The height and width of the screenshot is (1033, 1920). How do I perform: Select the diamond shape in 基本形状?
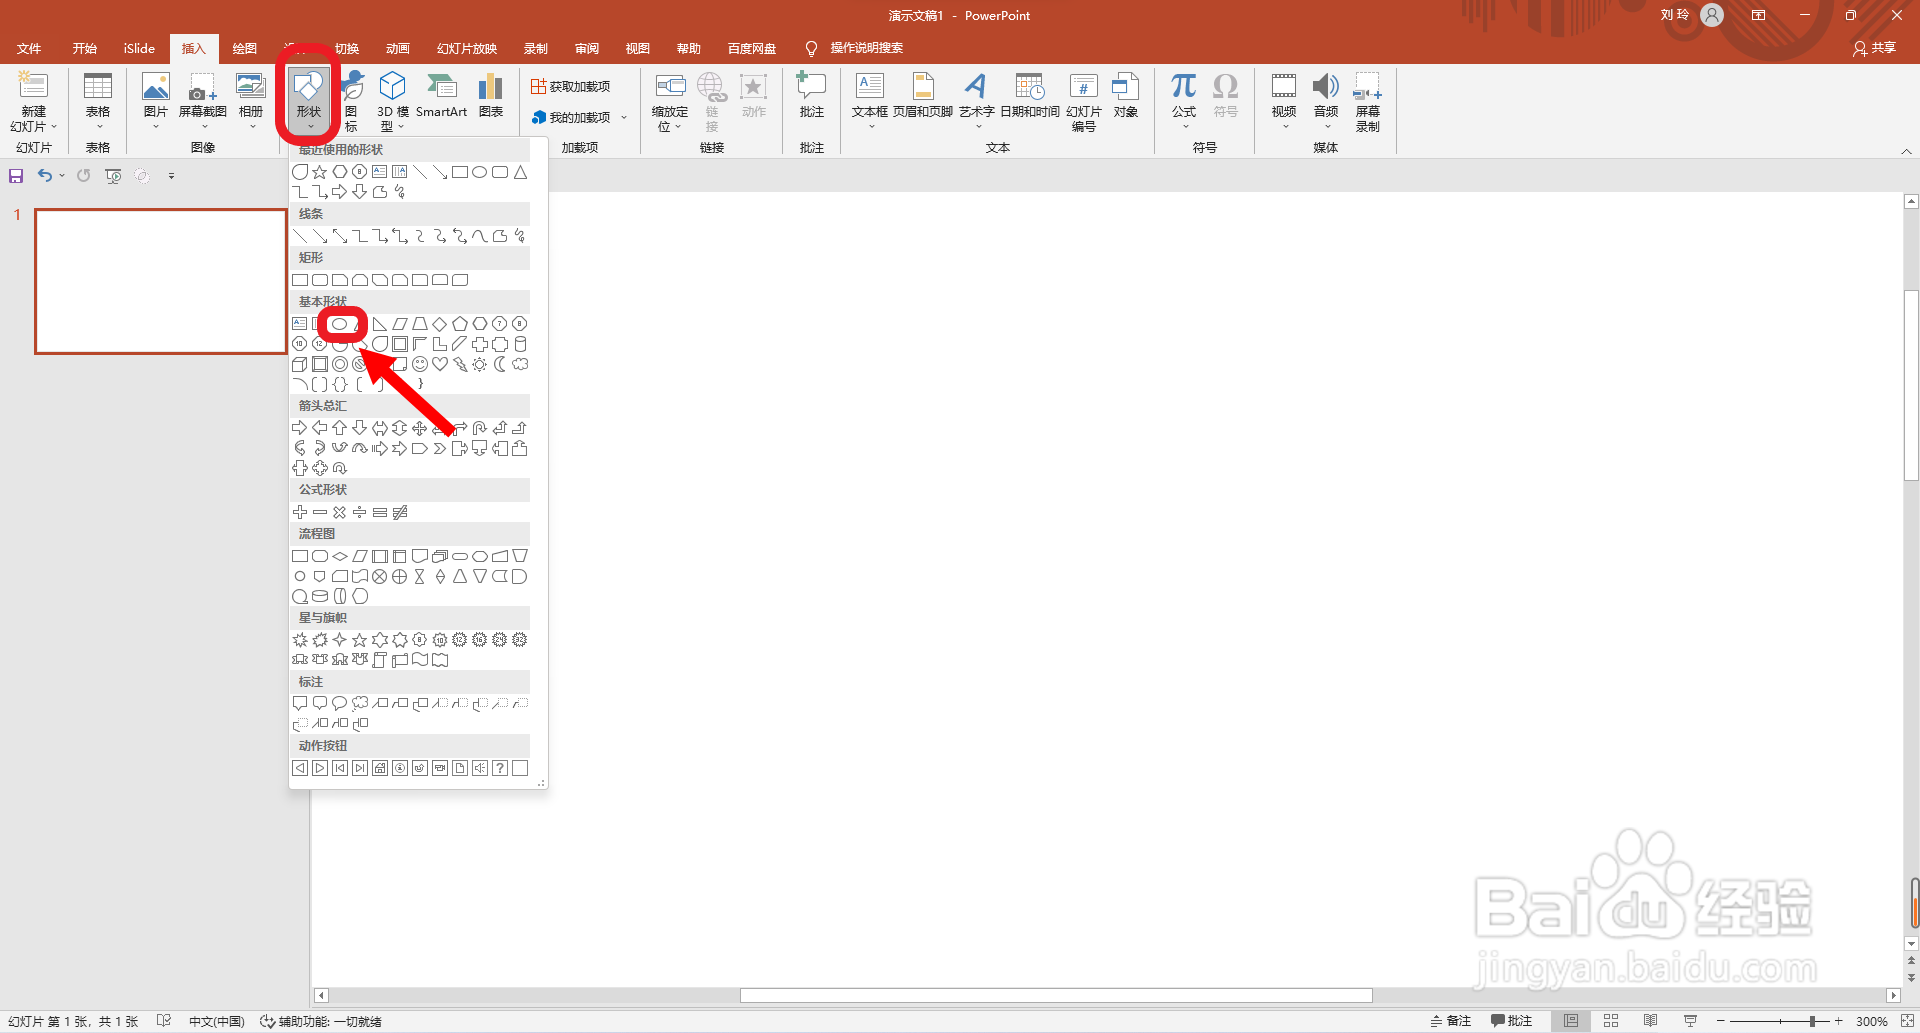[x=440, y=324]
